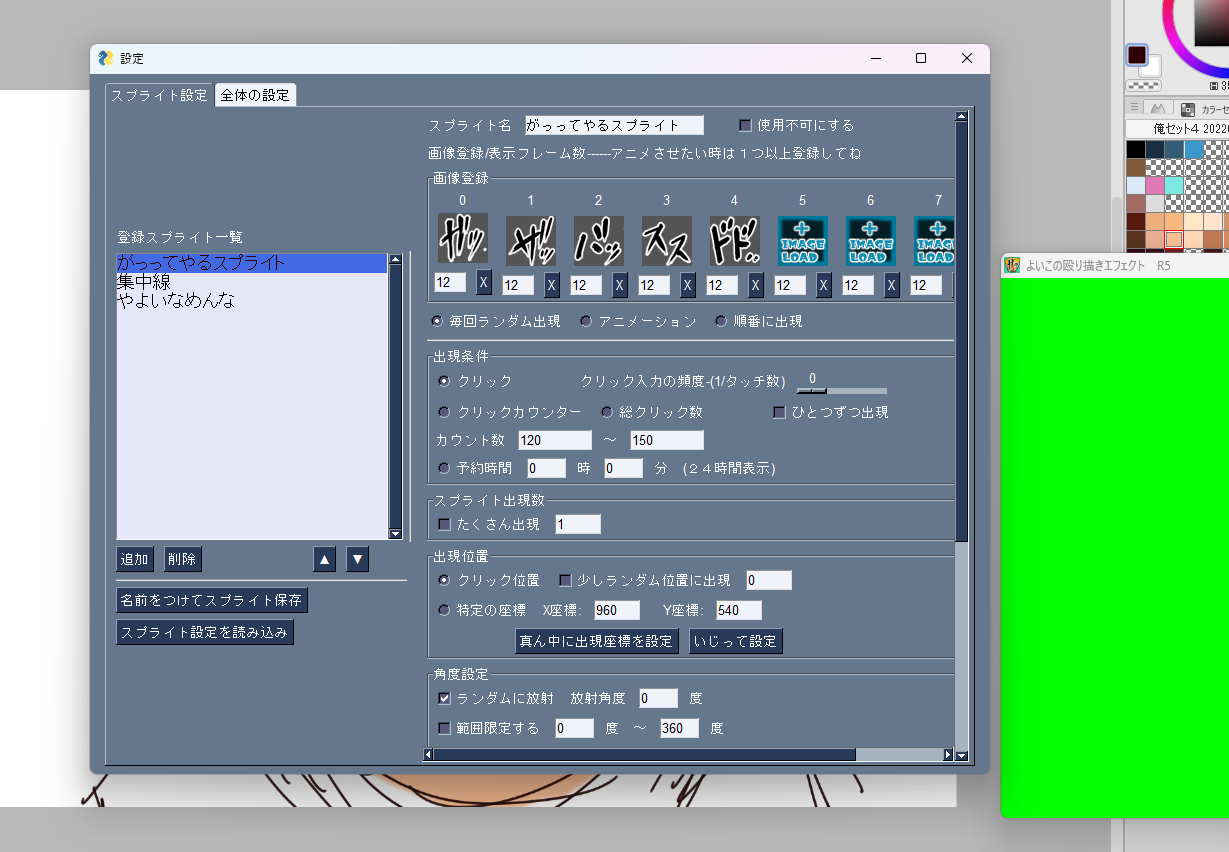1229x852 pixels.
Task: Check ひとつずつ出現
Action: (779, 411)
